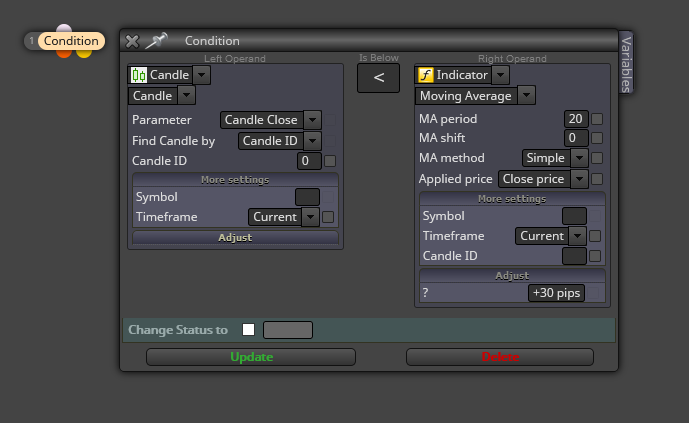Click the orange output dot under the Condition block
This screenshot has height=423, width=689.
(x=64, y=54)
